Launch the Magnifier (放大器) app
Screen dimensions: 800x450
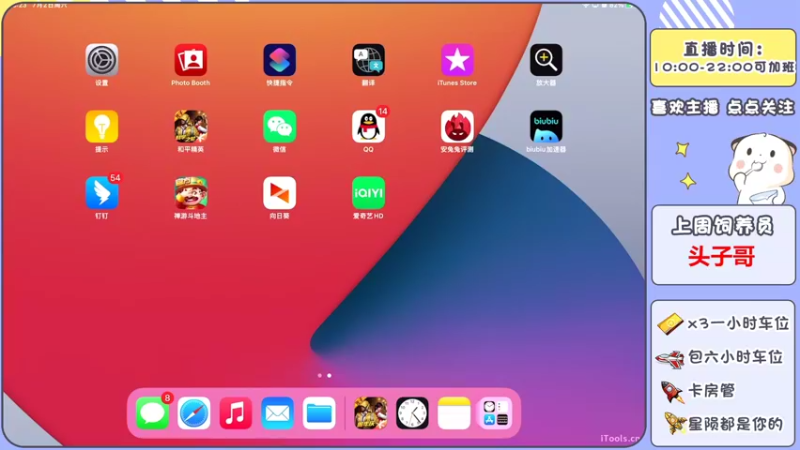tap(546, 60)
